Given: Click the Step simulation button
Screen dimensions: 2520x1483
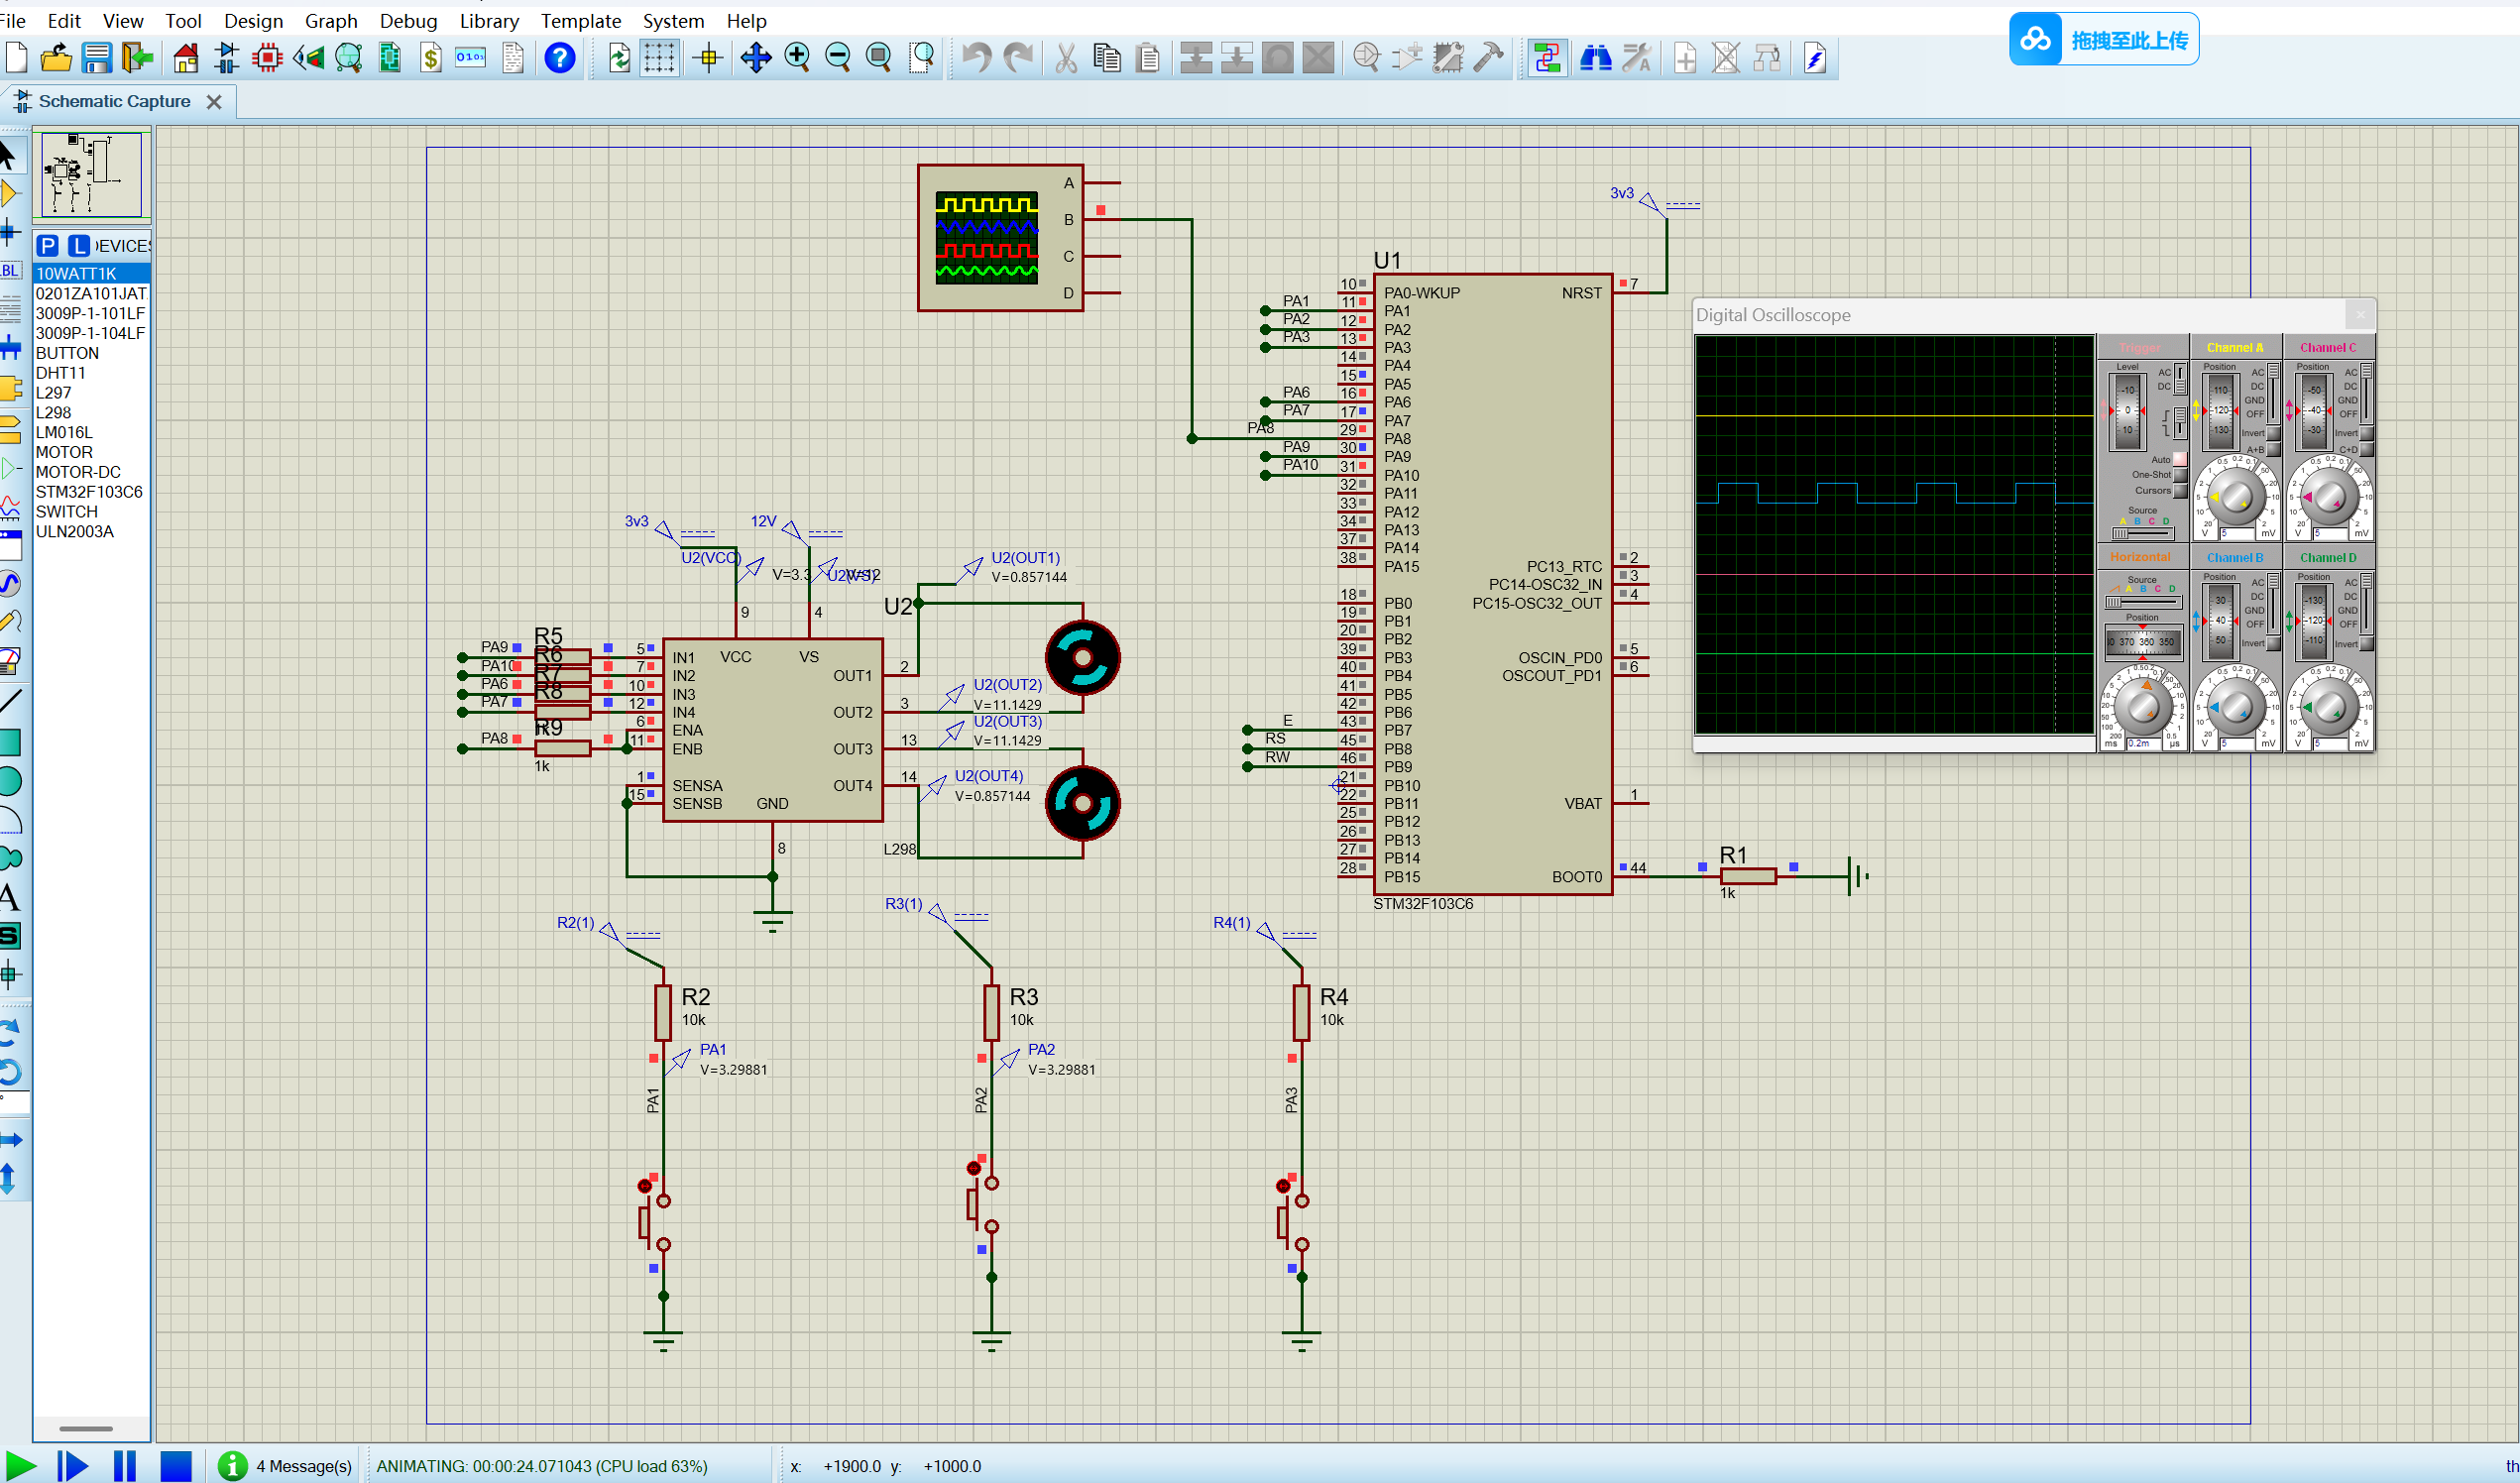Looking at the screenshot, I should [72, 1466].
